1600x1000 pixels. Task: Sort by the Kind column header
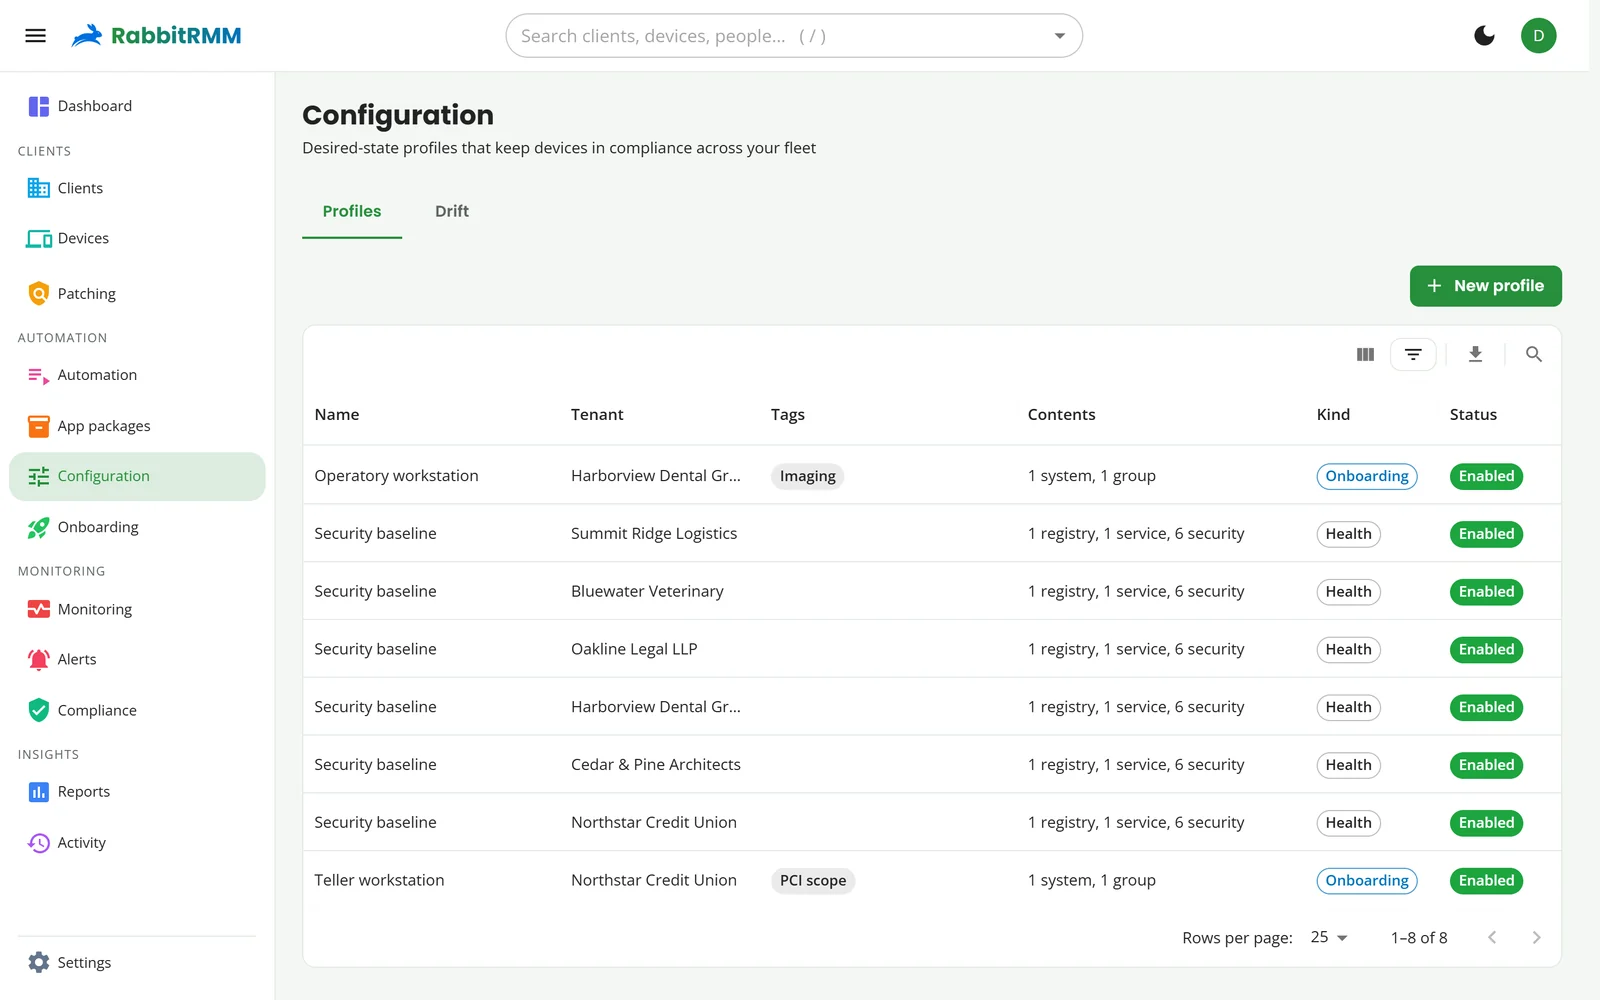coord(1333,414)
